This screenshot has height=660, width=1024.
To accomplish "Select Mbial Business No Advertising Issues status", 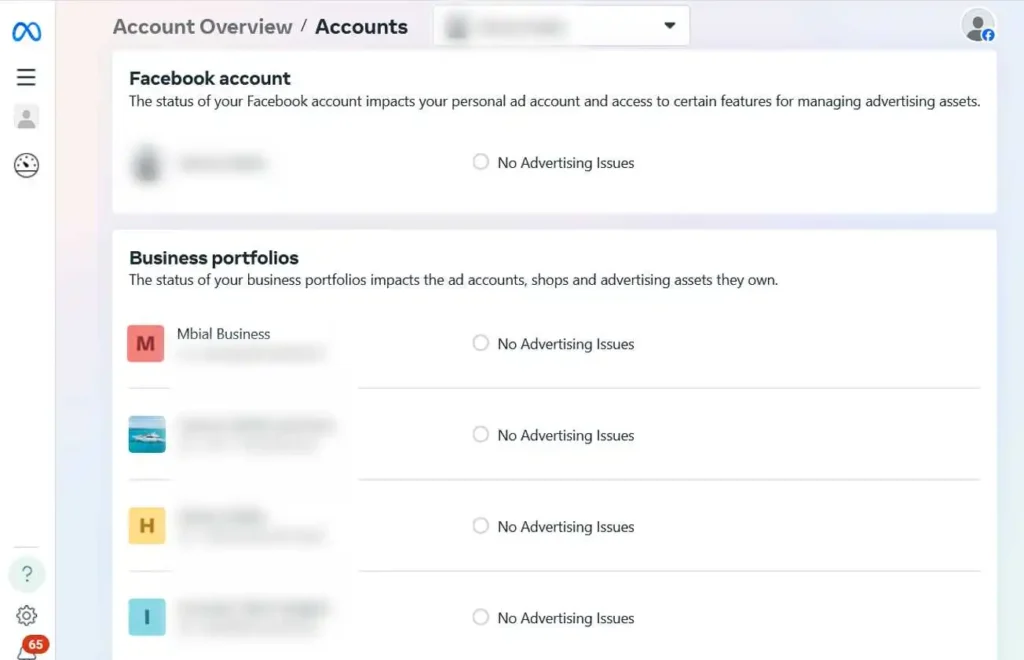I will (566, 344).
